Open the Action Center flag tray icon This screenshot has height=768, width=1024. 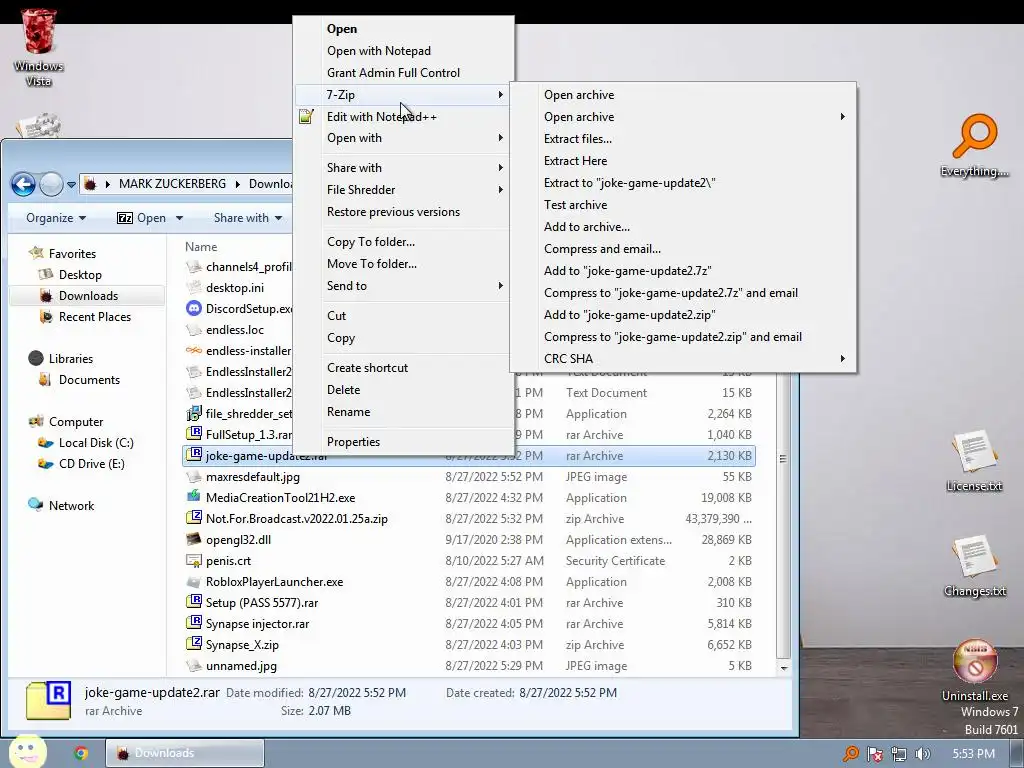pos(874,754)
